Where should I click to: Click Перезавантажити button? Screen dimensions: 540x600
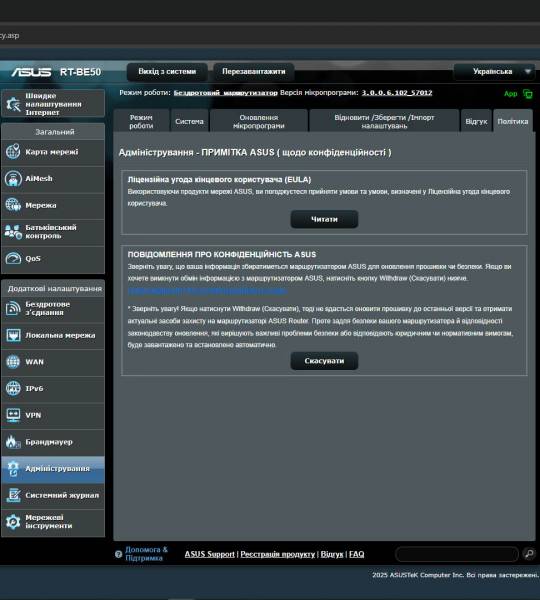click(254, 72)
